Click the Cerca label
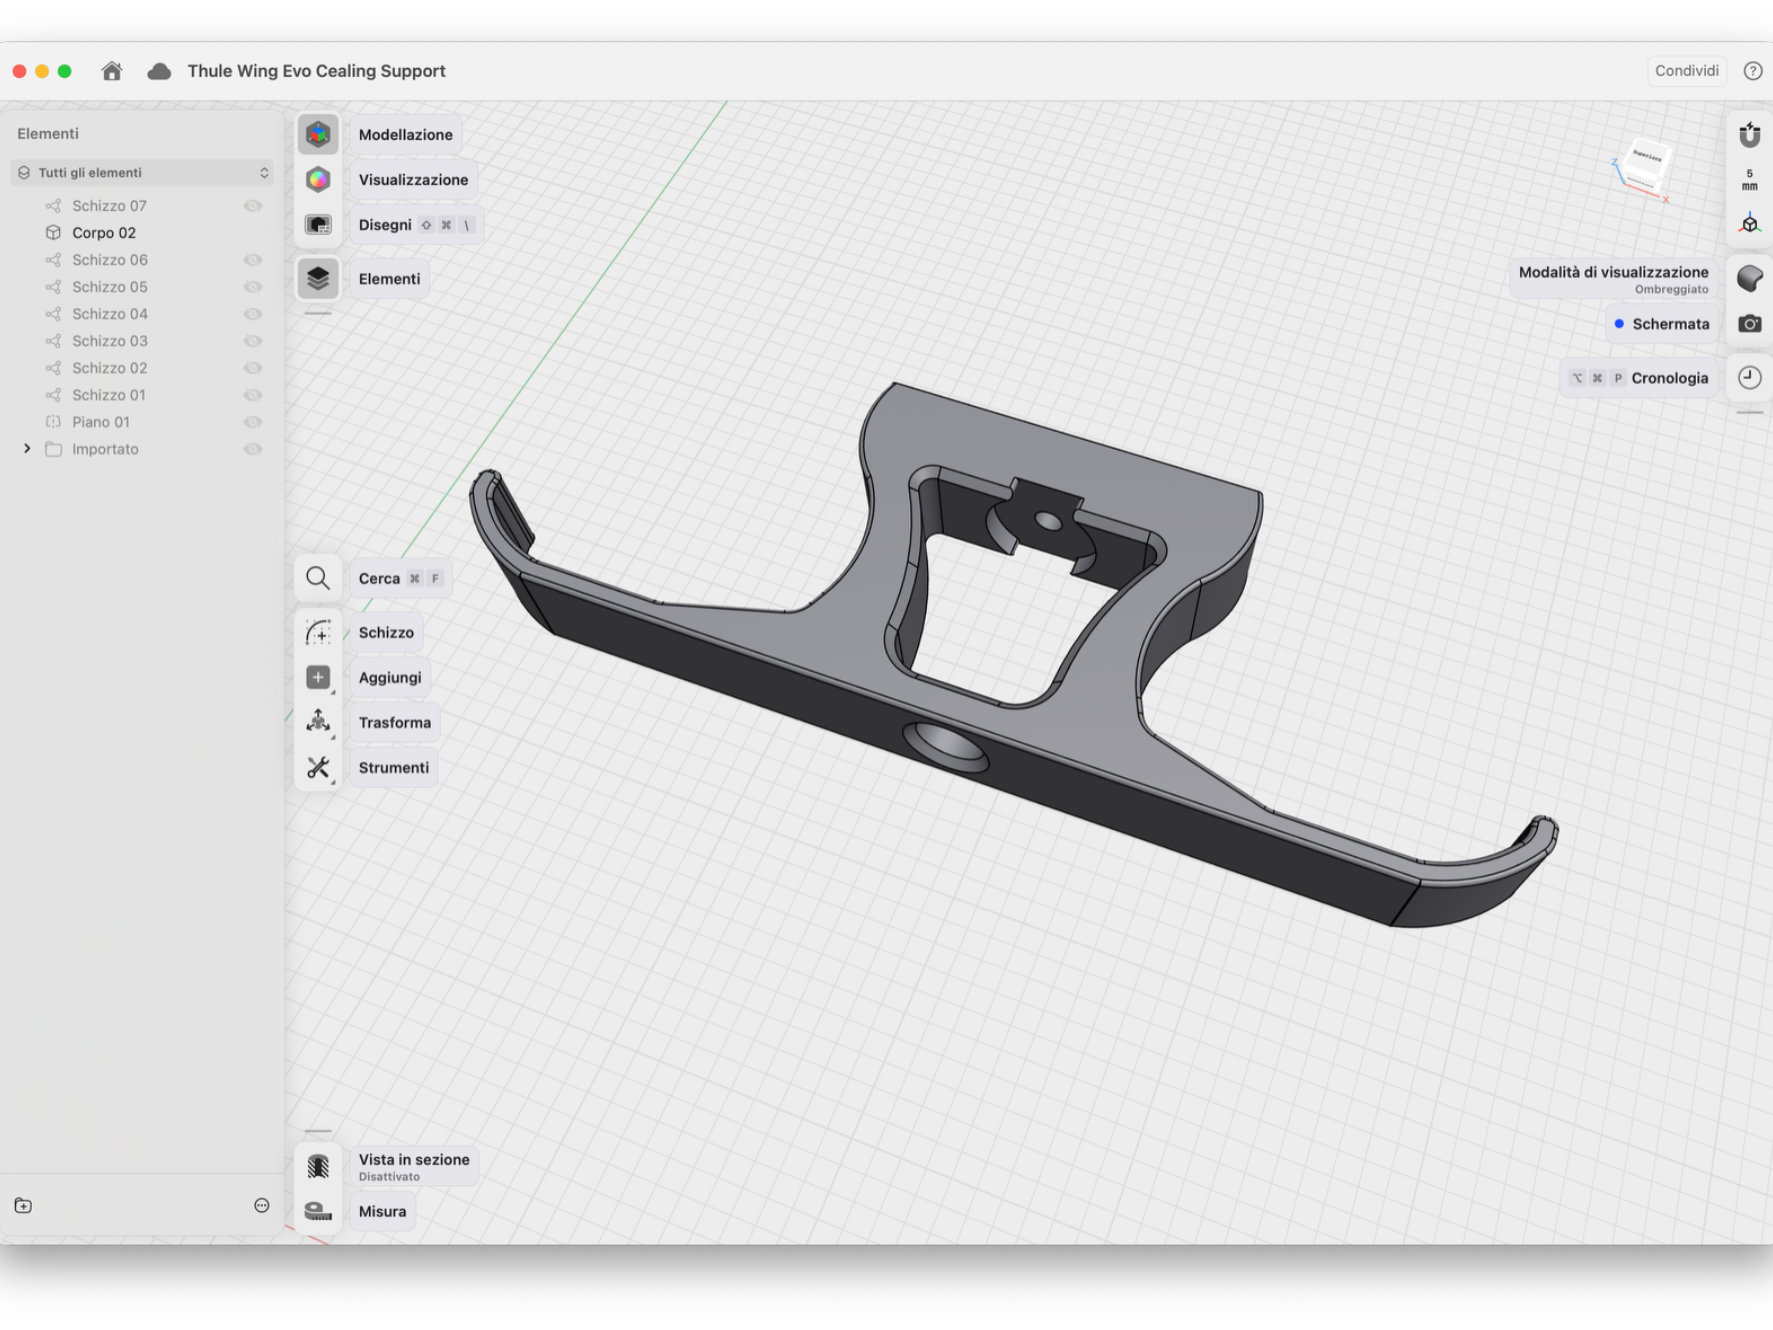 pyautogui.click(x=379, y=578)
